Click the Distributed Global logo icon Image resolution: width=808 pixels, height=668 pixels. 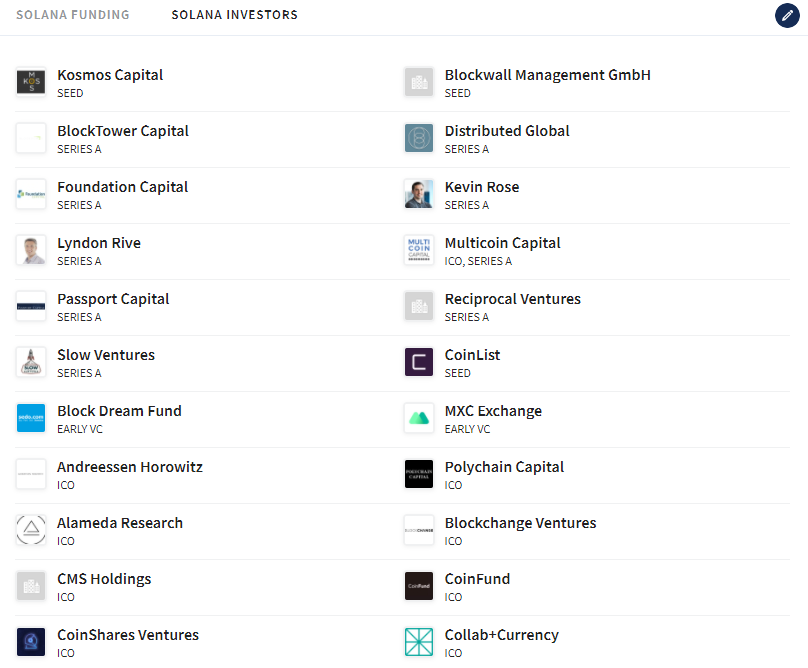point(419,138)
